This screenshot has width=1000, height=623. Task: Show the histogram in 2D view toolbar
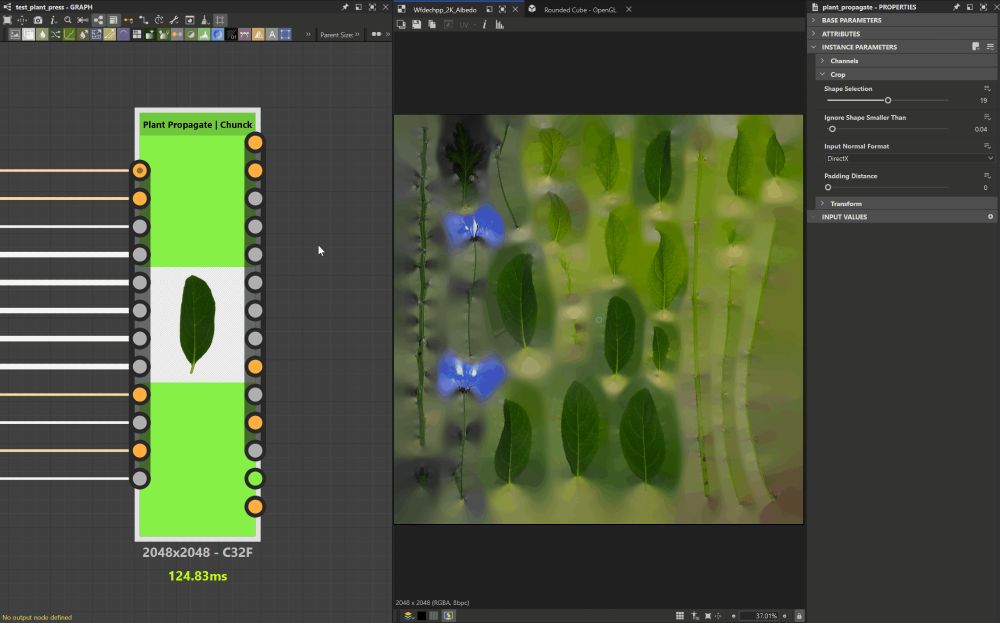(500, 24)
